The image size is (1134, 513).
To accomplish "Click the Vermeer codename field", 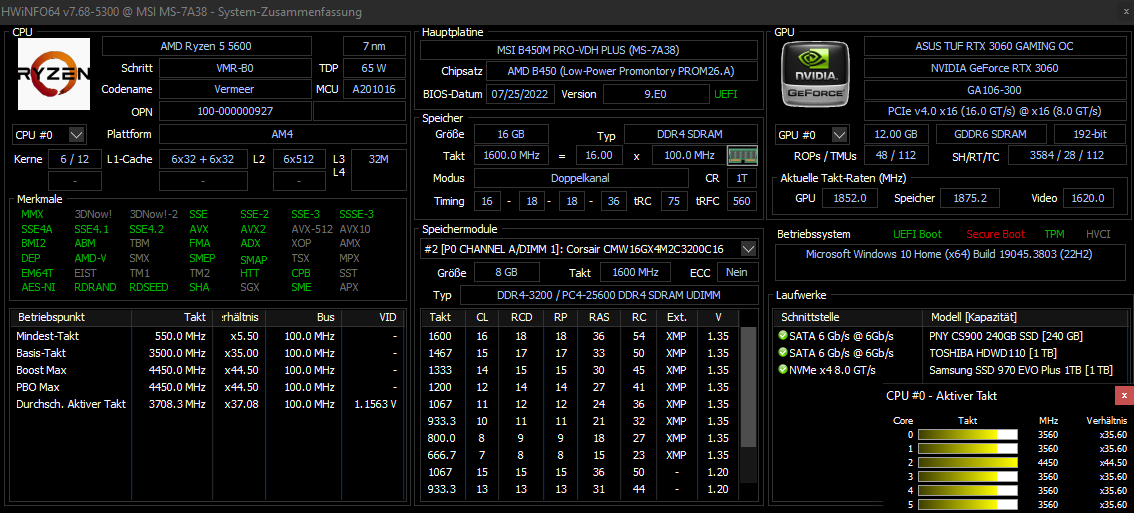I will pos(235,89).
